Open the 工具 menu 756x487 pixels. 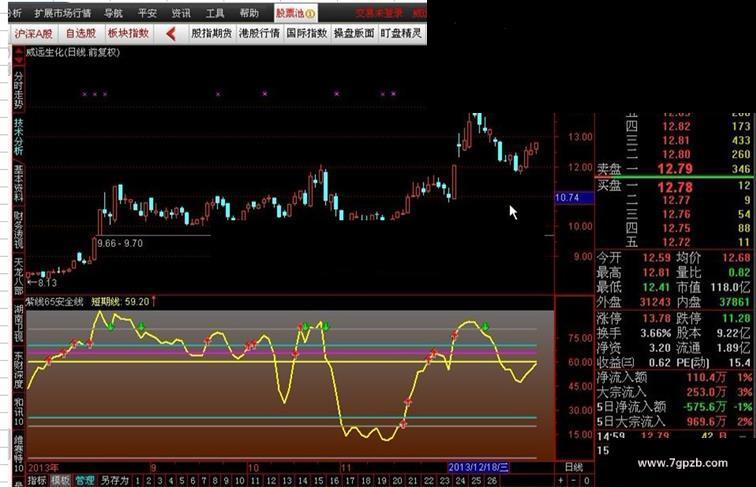point(215,13)
